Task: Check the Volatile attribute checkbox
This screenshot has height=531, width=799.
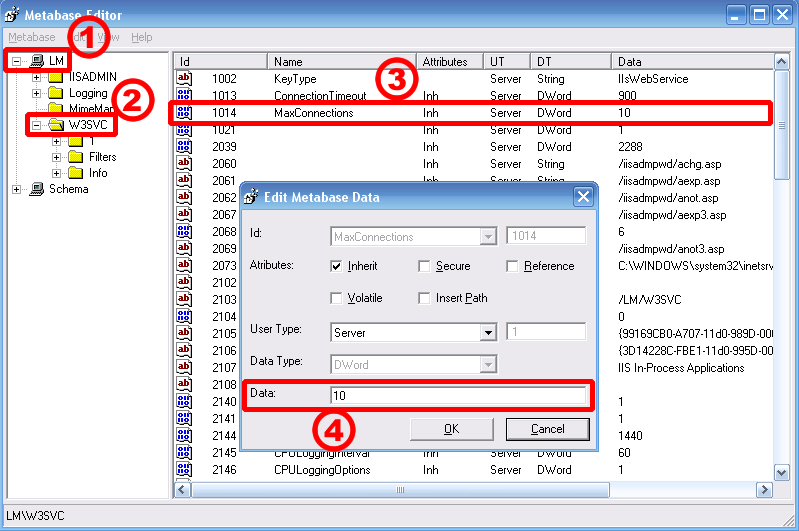Action: pyautogui.click(x=337, y=298)
